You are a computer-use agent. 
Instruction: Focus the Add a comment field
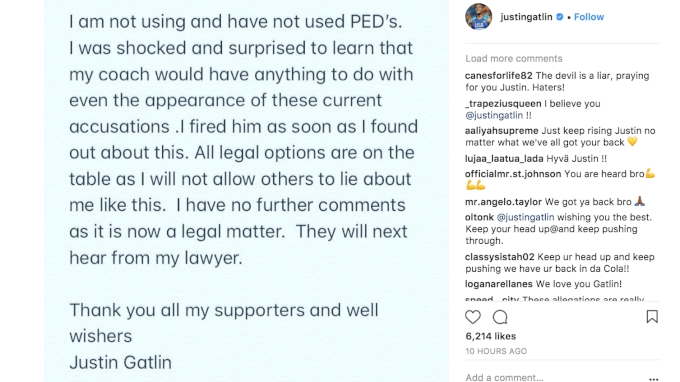(x=555, y=378)
